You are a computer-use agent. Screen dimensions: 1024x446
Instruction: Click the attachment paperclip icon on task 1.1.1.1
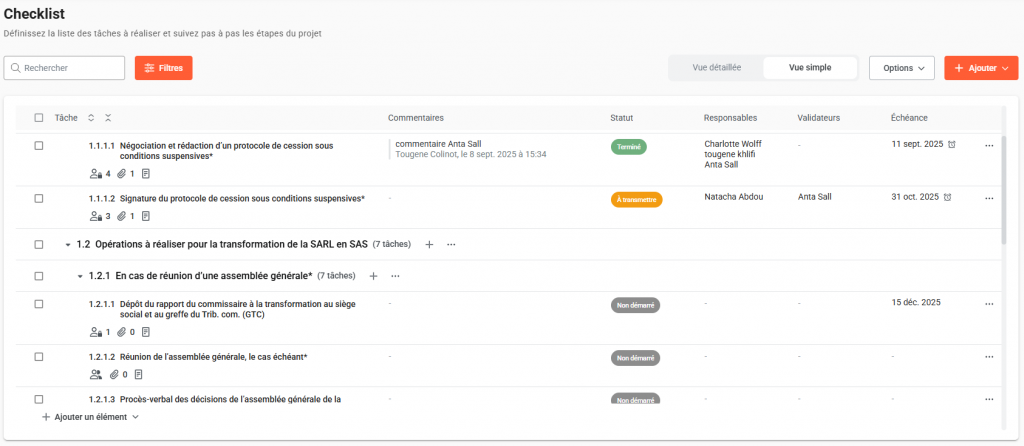click(x=122, y=174)
